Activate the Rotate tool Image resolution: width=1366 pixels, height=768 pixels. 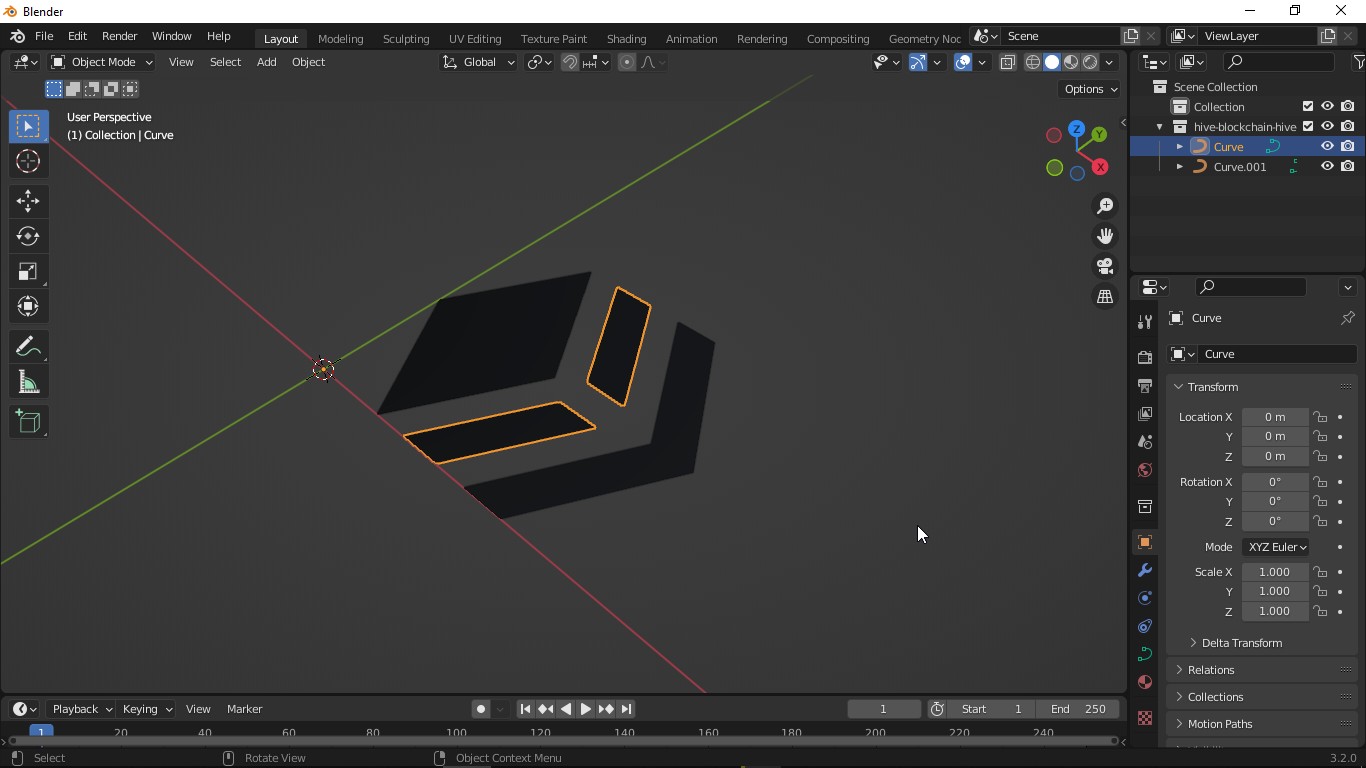(x=28, y=236)
